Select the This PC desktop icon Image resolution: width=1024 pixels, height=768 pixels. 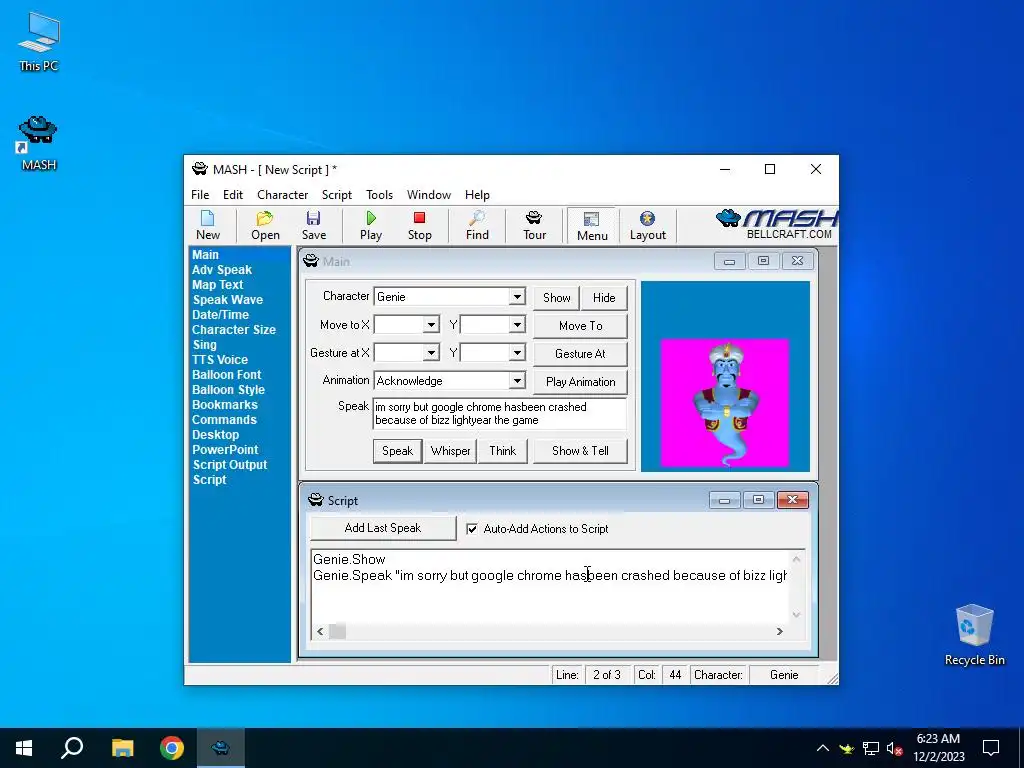tap(39, 42)
